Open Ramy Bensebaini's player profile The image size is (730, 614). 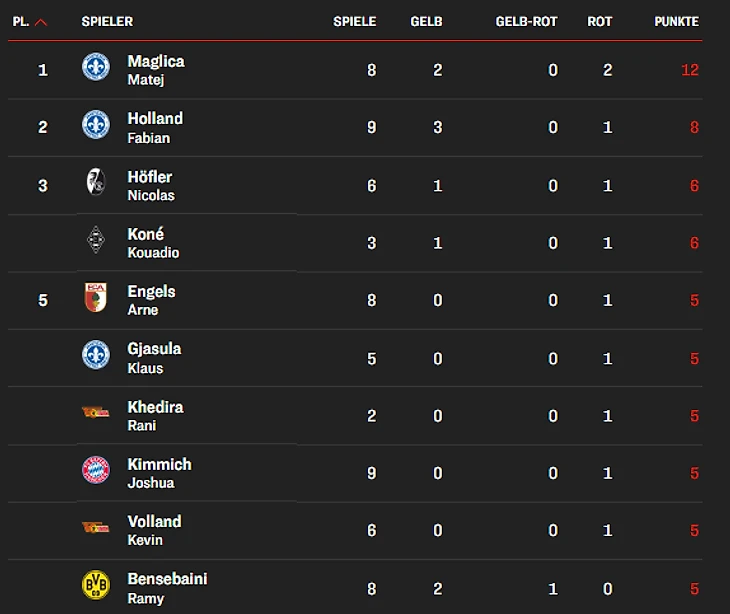click(x=167, y=587)
